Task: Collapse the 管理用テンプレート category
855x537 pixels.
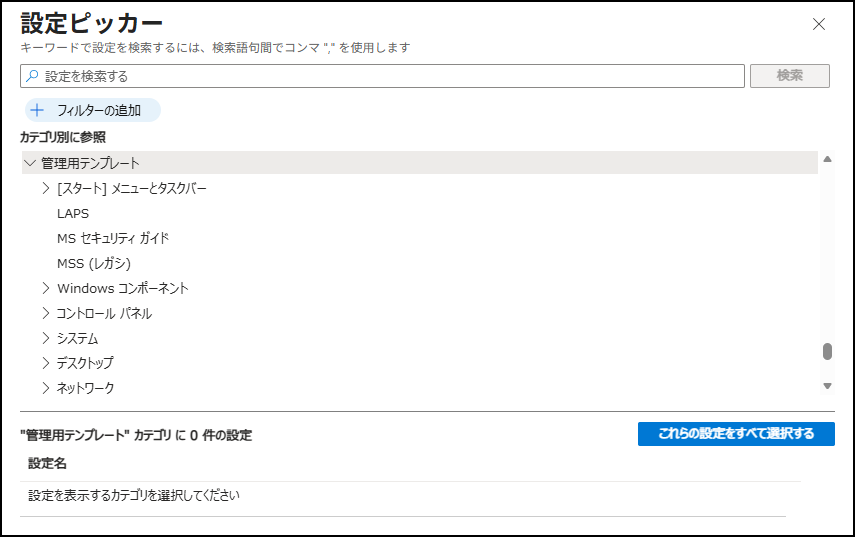Action: (x=29, y=163)
